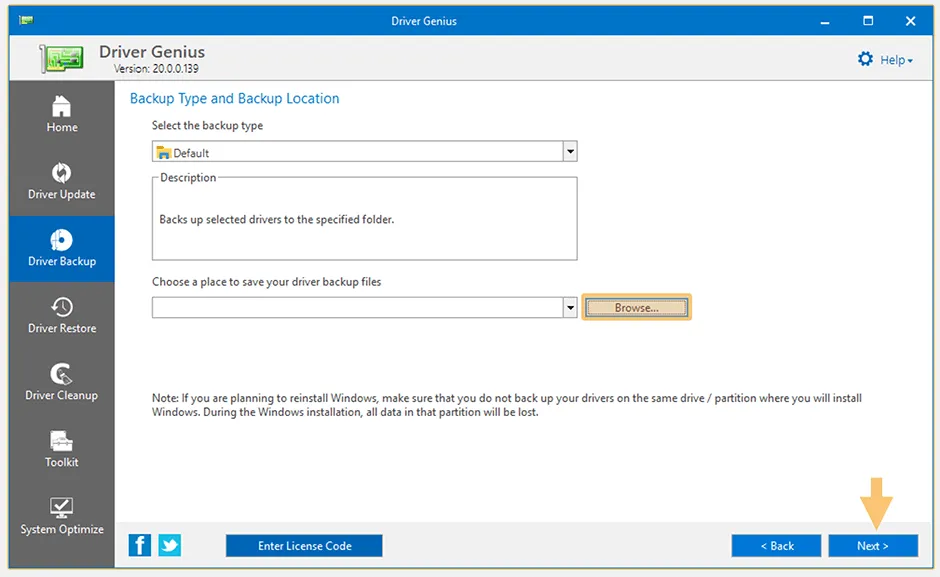Image resolution: width=940 pixels, height=577 pixels.
Task: Click the < Back button
Action: [776, 546]
